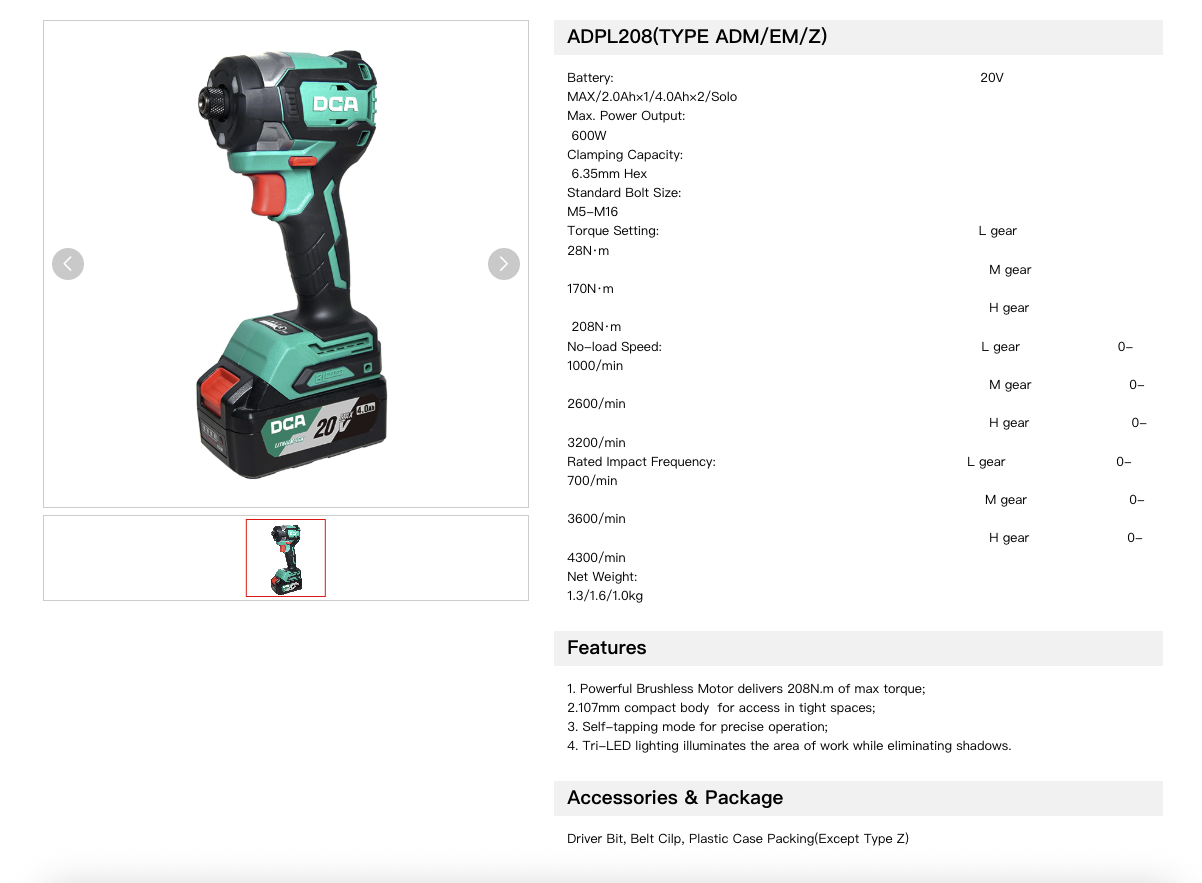Click the Accessories & Package heading
This screenshot has height=883, width=1202.
coord(675,798)
